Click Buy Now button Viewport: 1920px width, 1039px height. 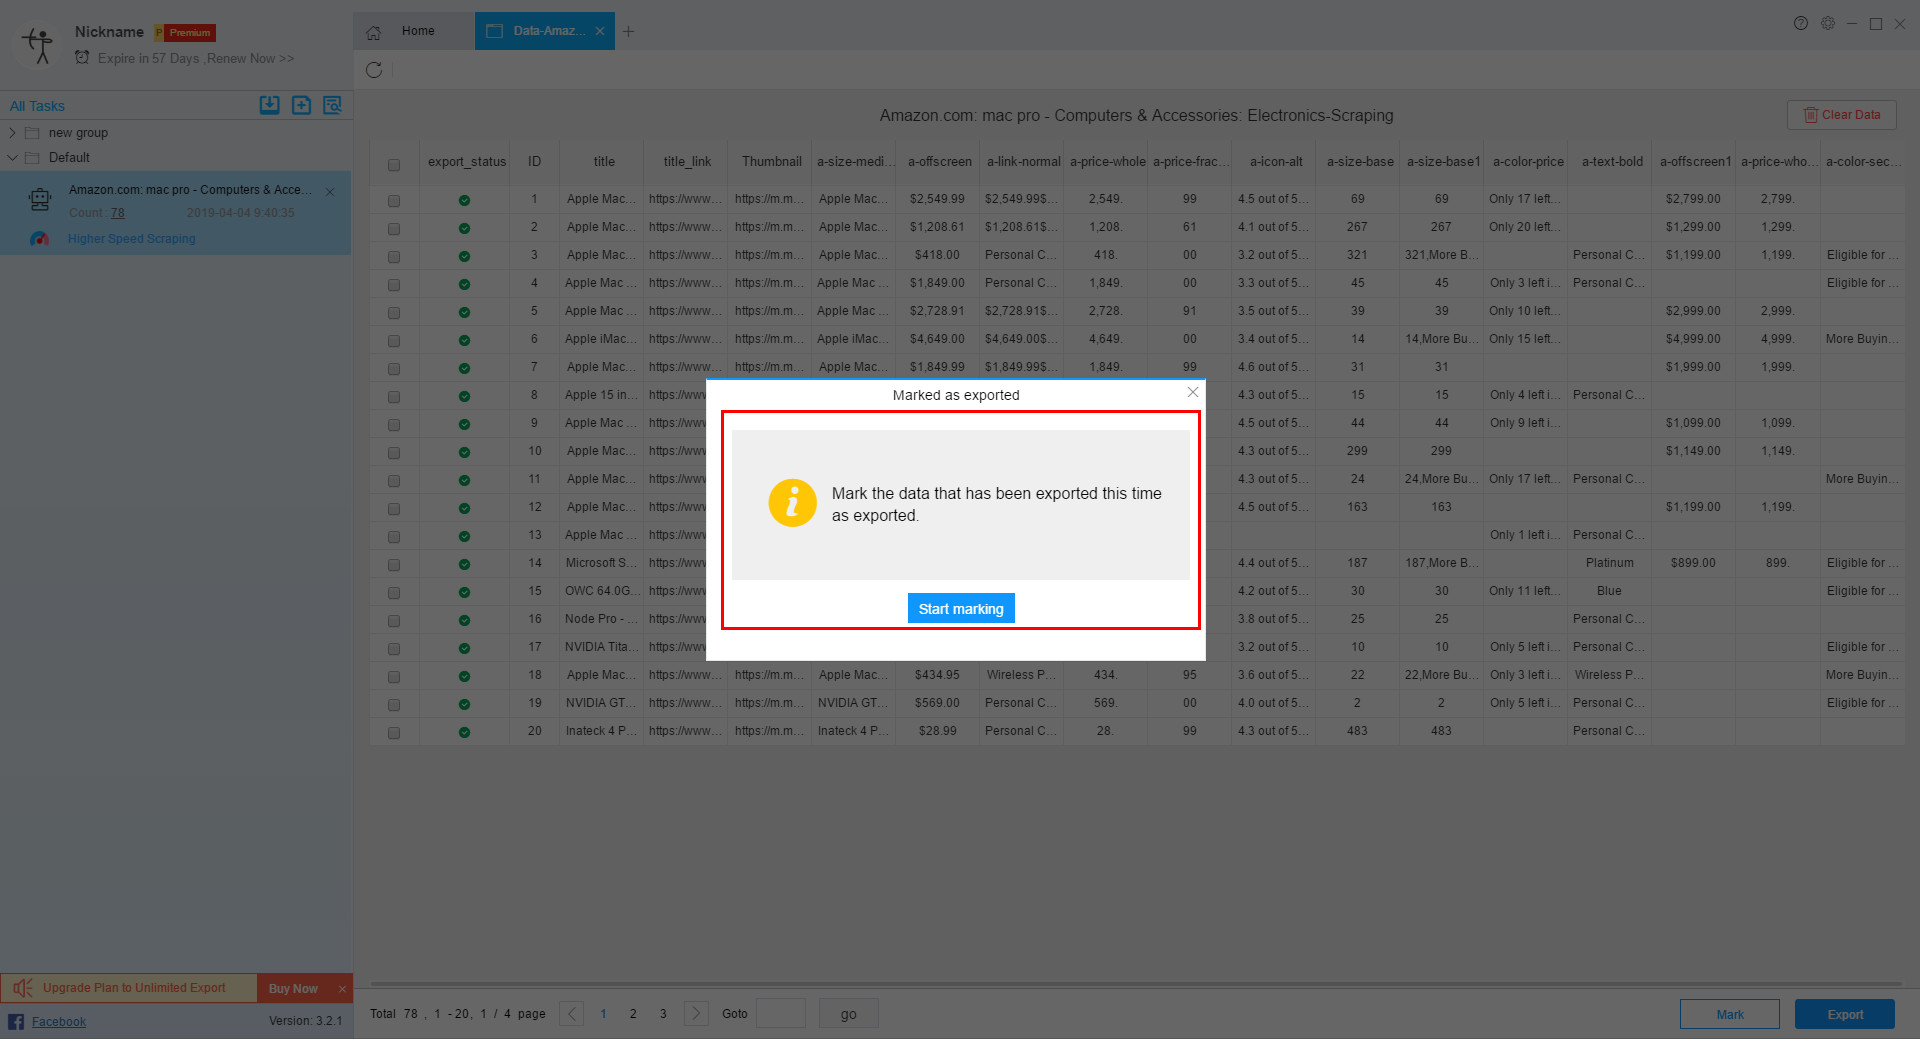[293, 988]
